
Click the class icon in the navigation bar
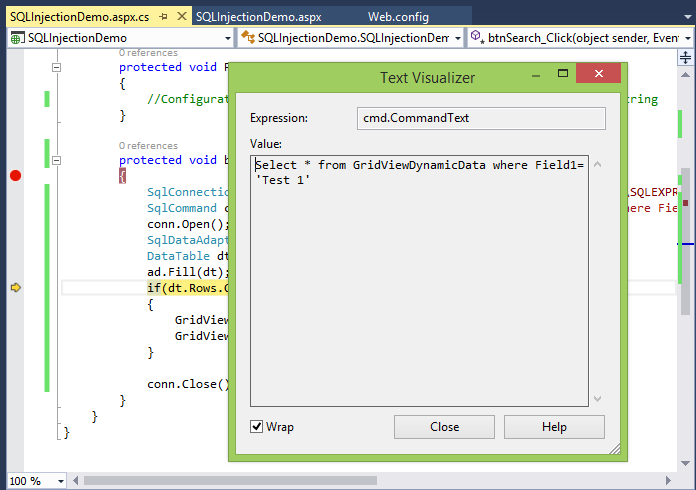pos(248,37)
